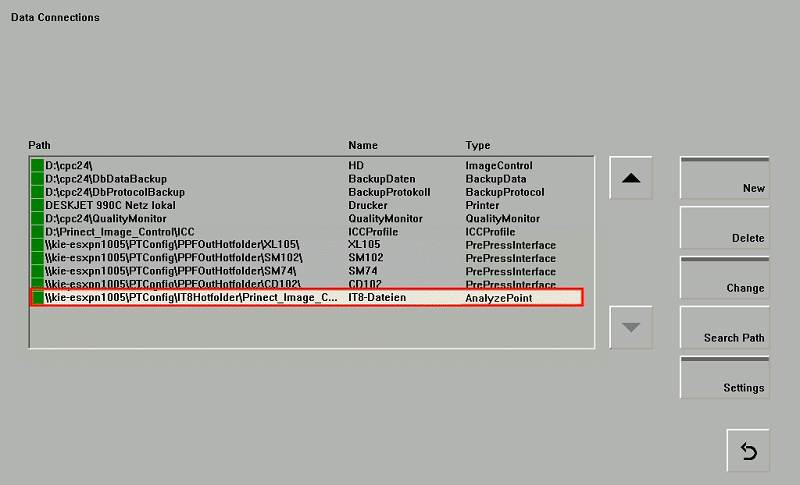Image resolution: width=800 pixels, height=485 pixels.
Task: Open Search Path button
Action: [x=725, y=329]
